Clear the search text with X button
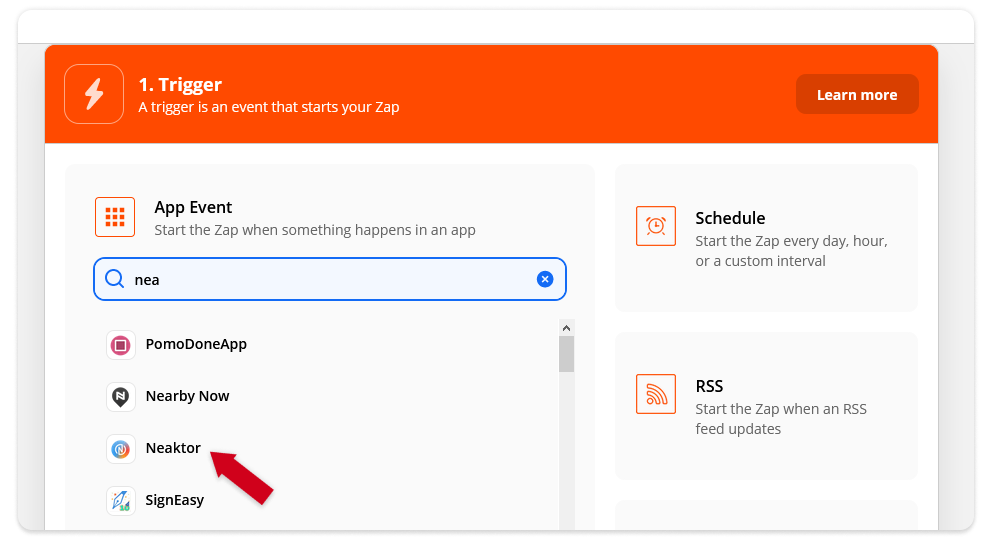The height and width of the screenshot is (545, 990). 545,279
